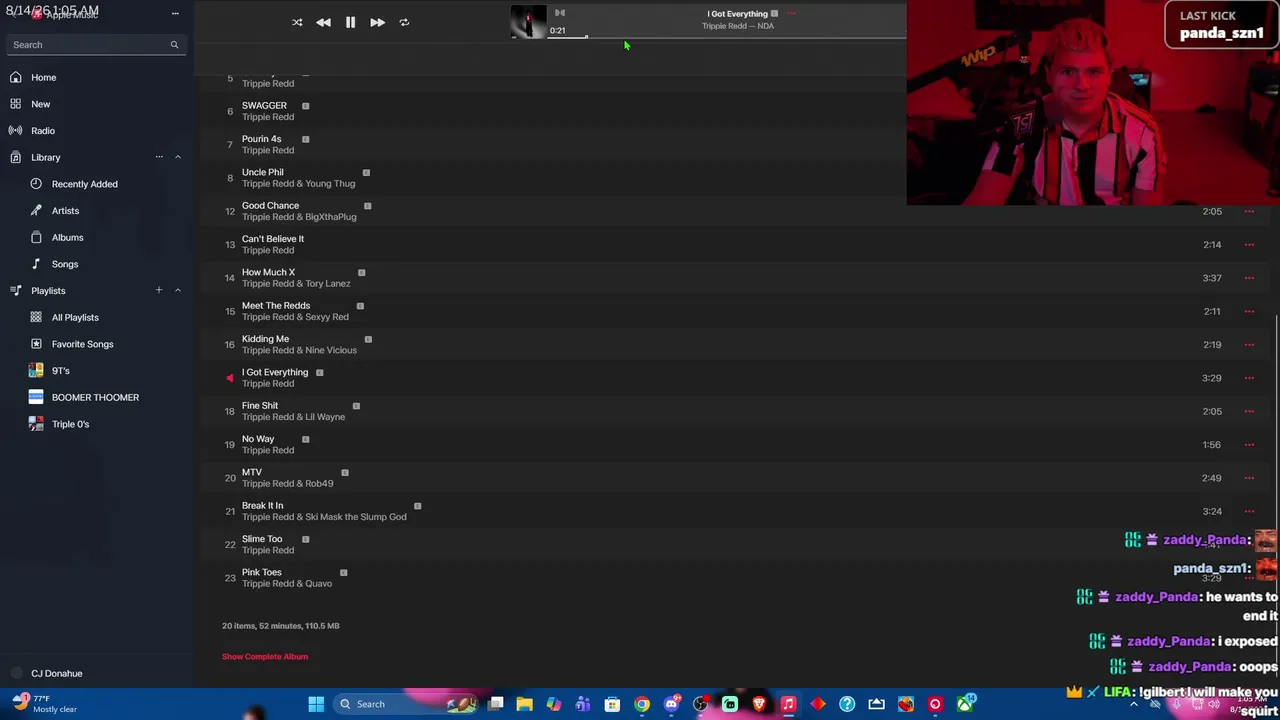Open more options for Can't Believe It
Screen dimensions: 1280x720
pos(1249,245)
